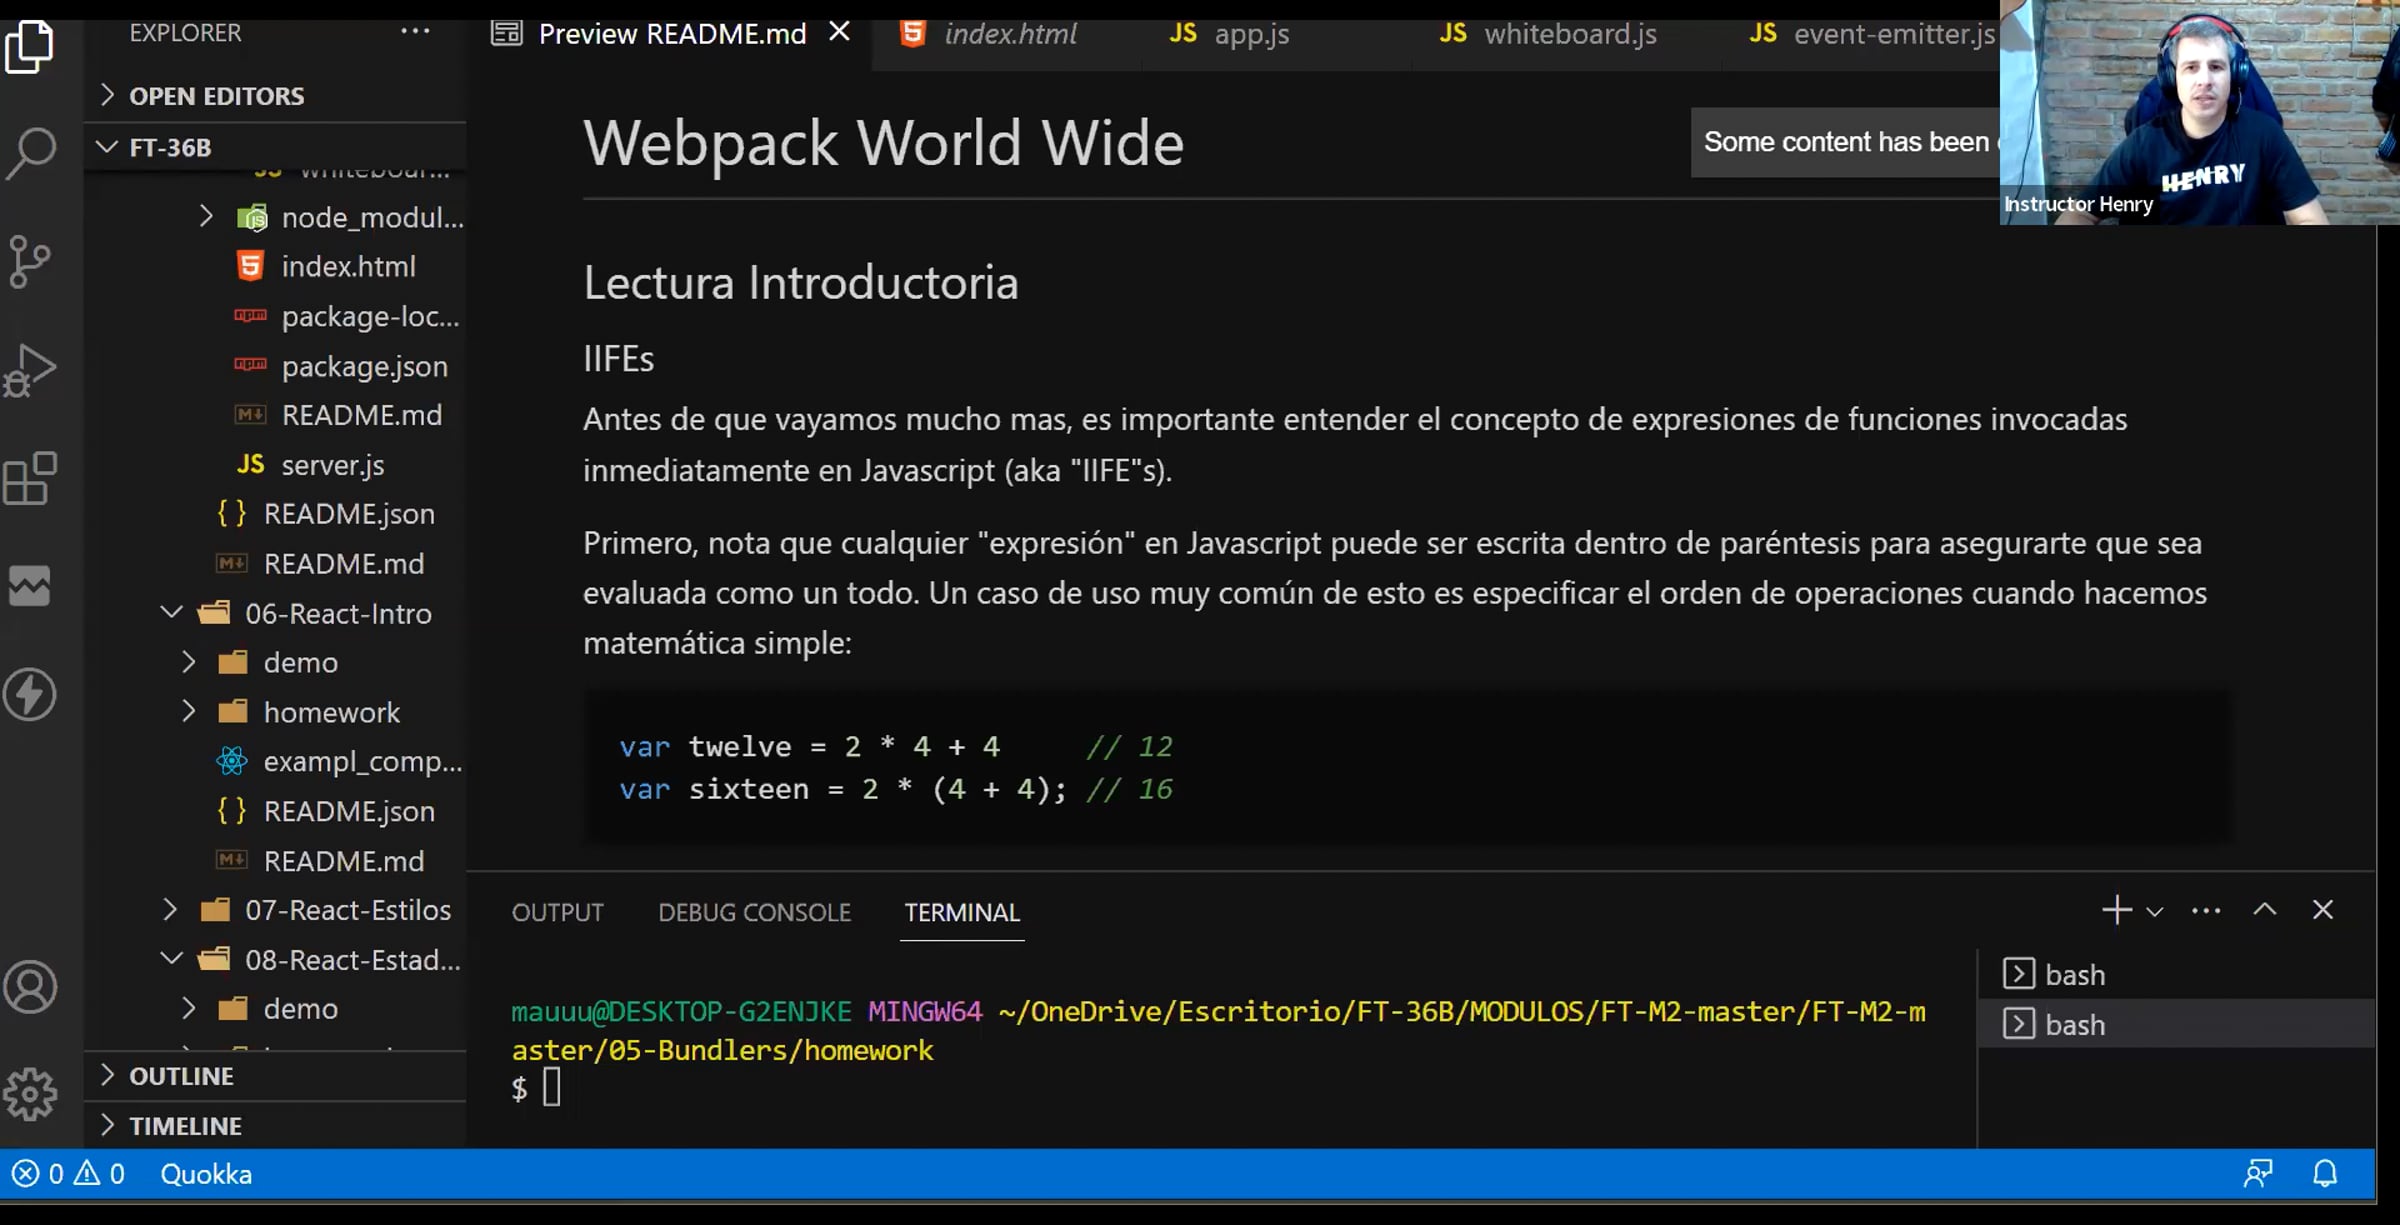
Task: Select the second bash terminal entry
Action: coord(2075,1025)
